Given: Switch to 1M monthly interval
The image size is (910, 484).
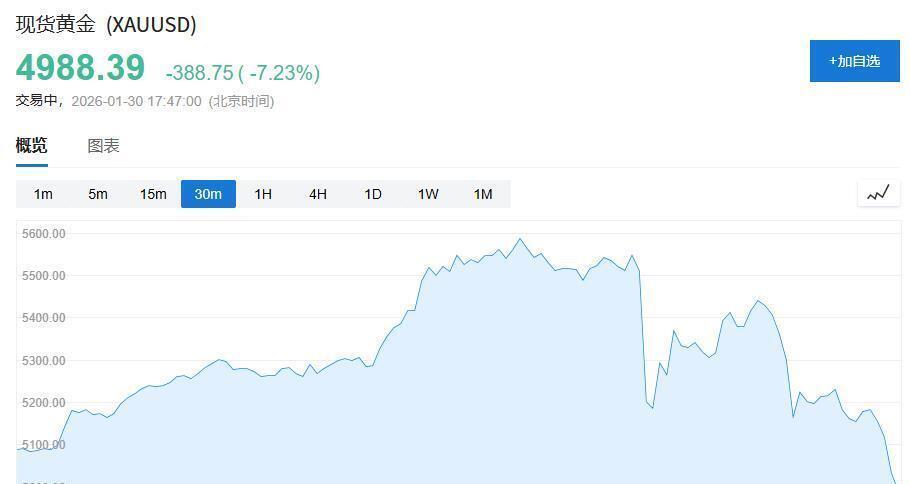Looking at the screenshot, I should 483,194.
